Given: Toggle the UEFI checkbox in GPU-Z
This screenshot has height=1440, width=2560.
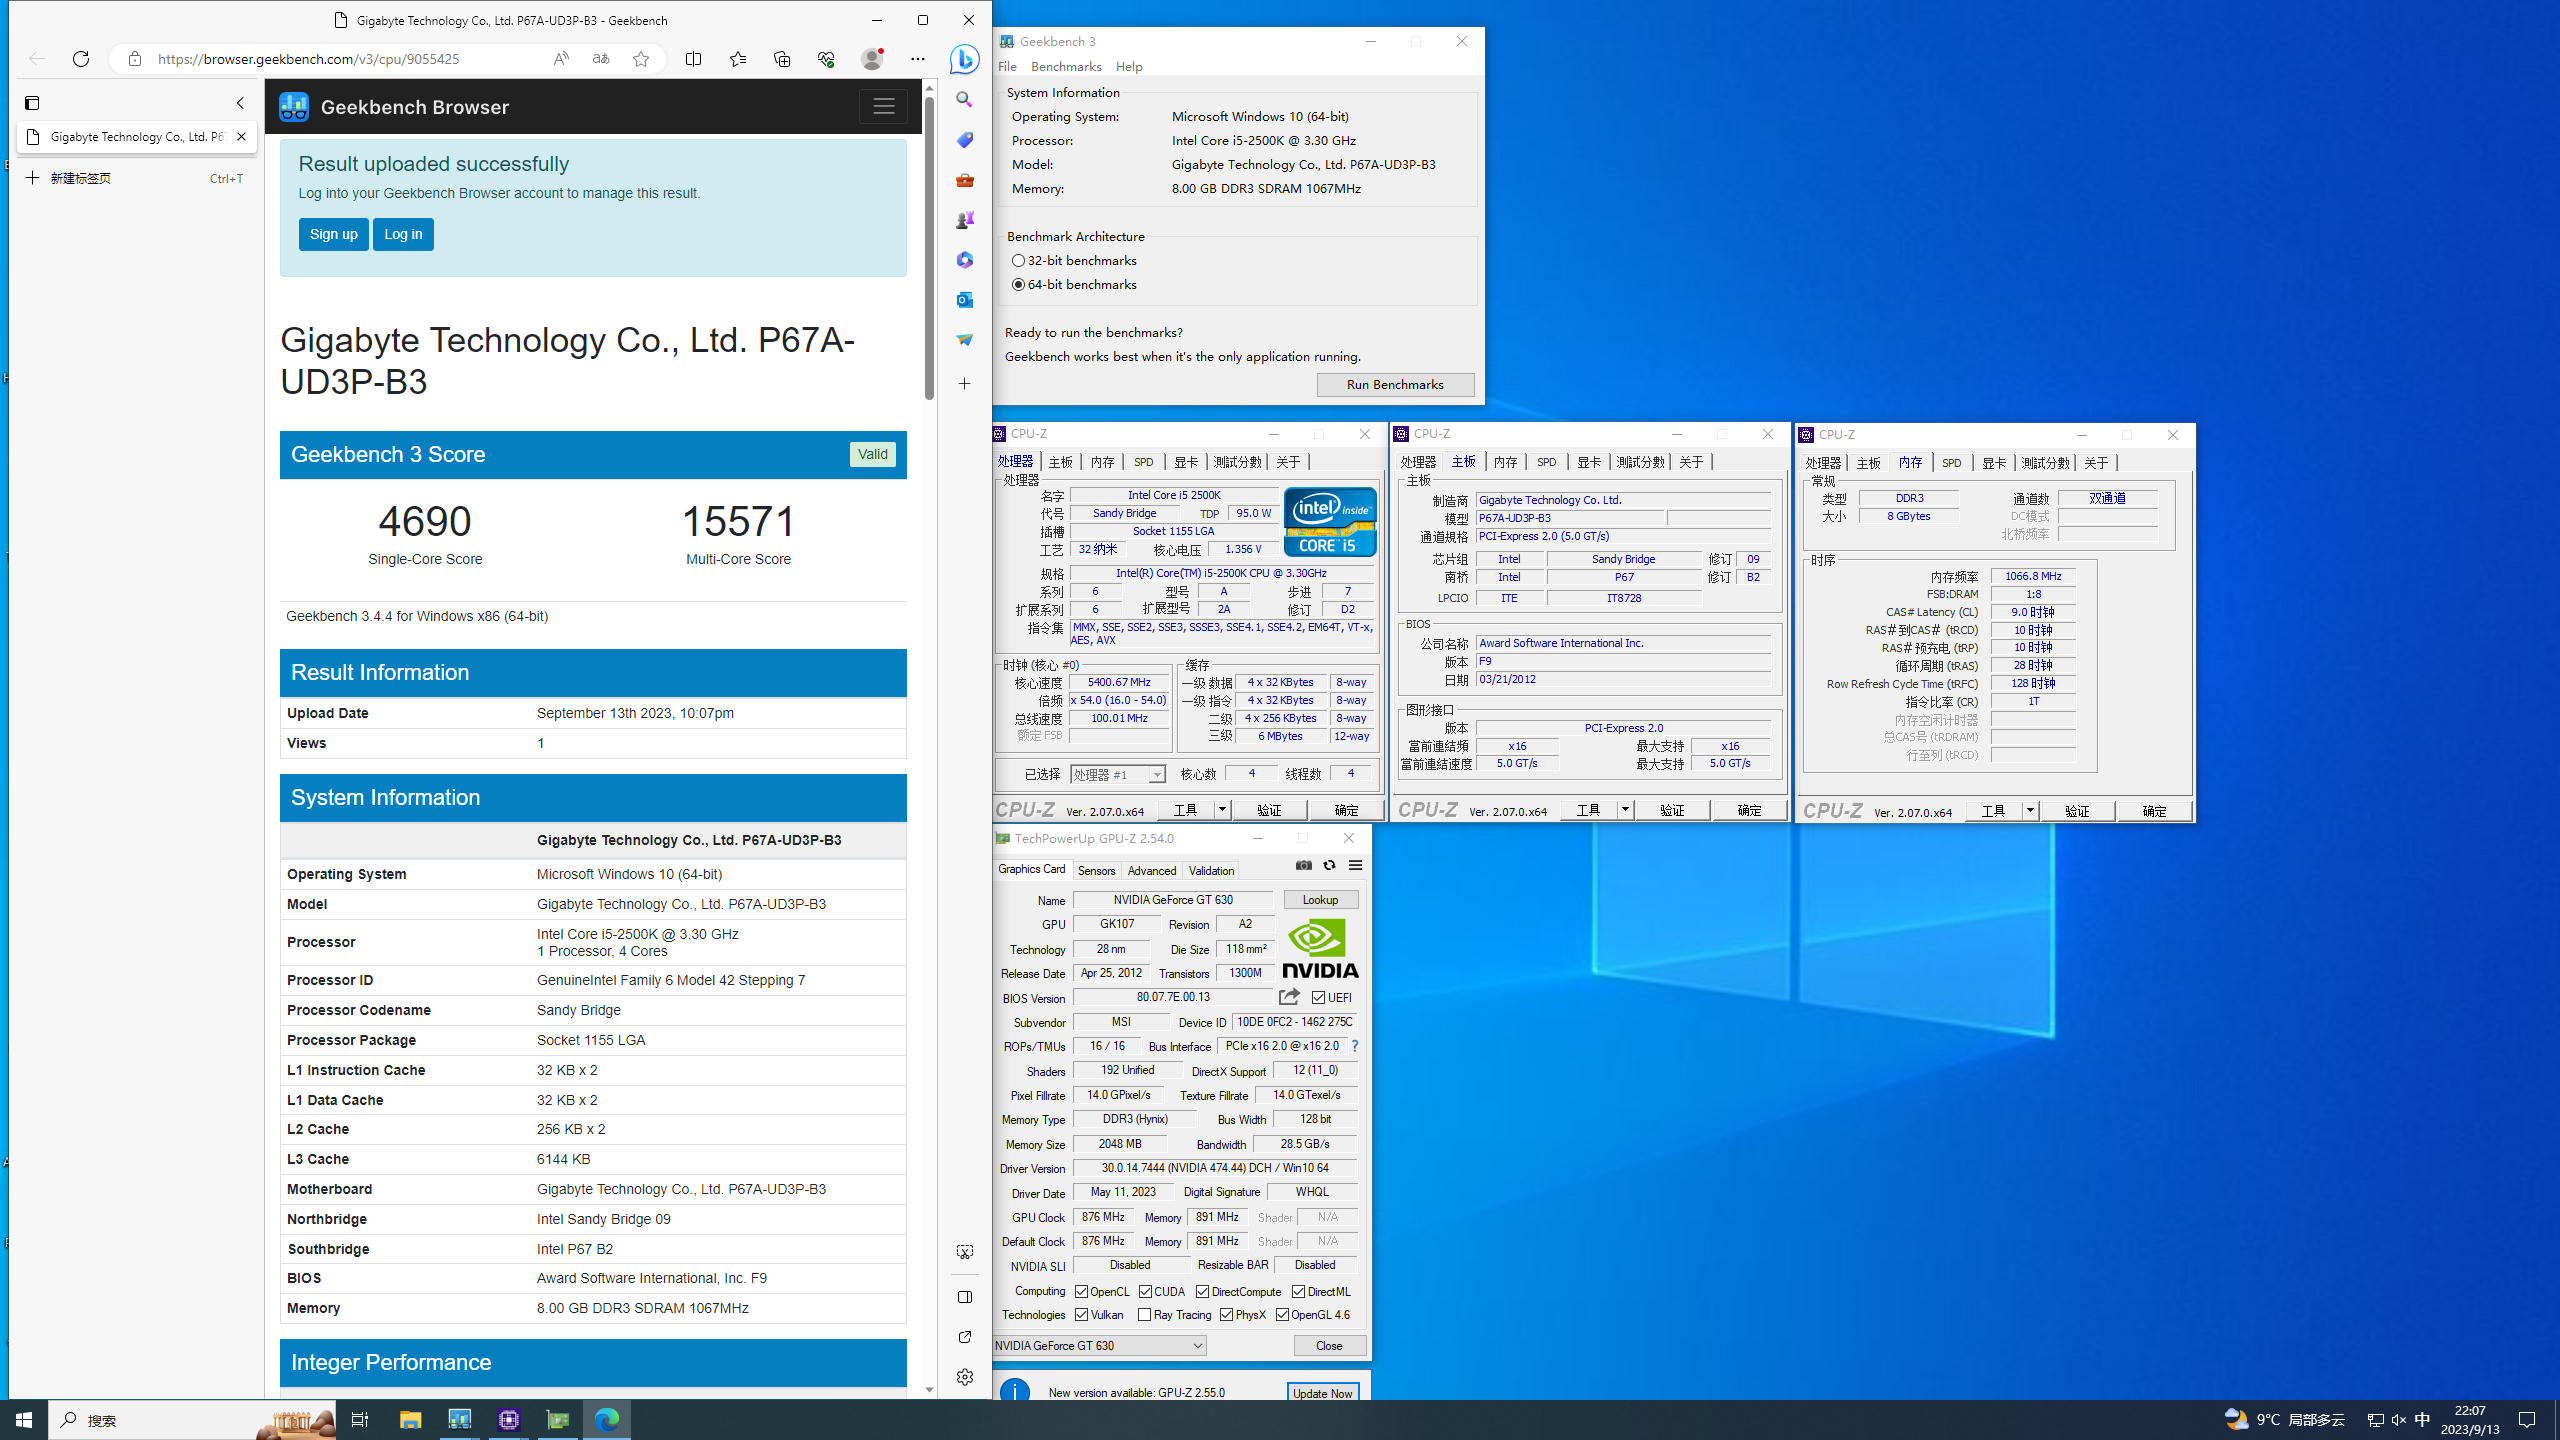Looking at the screenshot, I should click(1318, 997).
